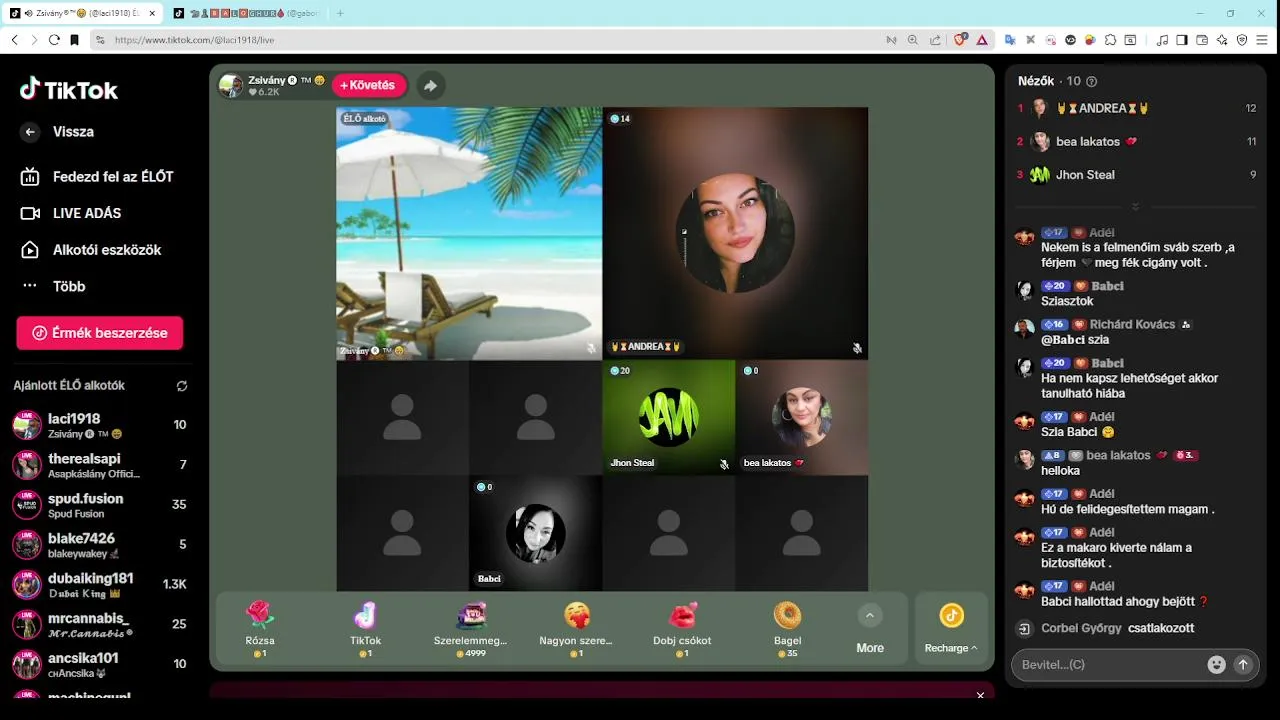The height and width of the screenshot is (720, 1280).
Task: Click muted microphone icon on Zsivány tile
Action: click(x=592, y=348)
